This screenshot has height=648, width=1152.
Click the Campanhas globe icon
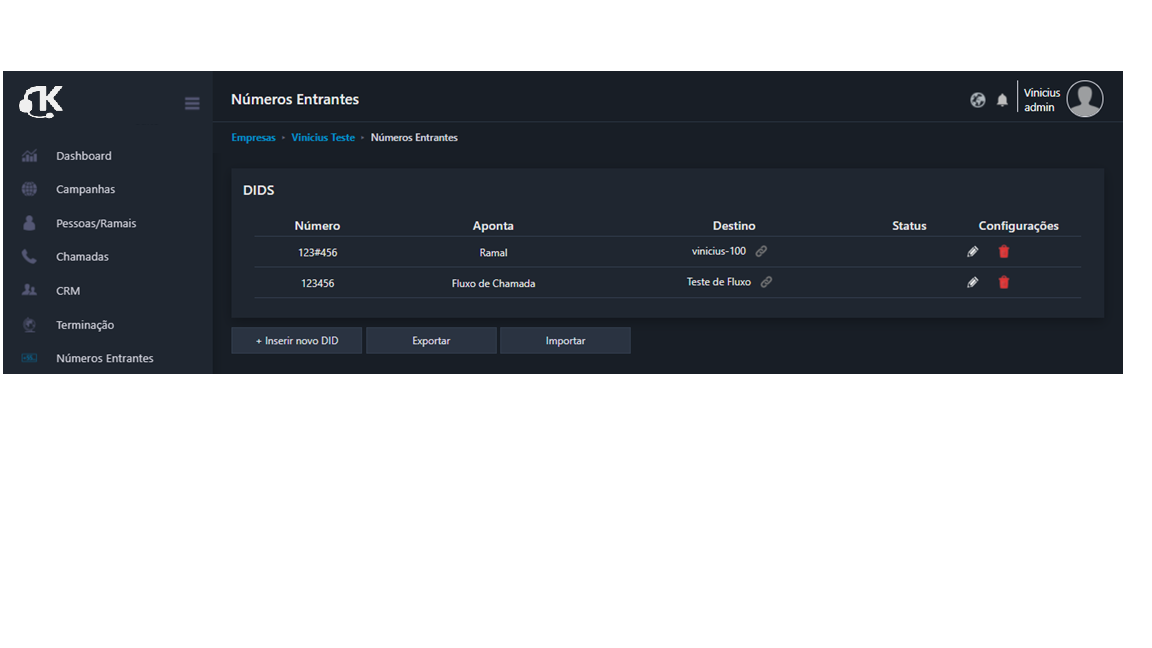(29, 189)
